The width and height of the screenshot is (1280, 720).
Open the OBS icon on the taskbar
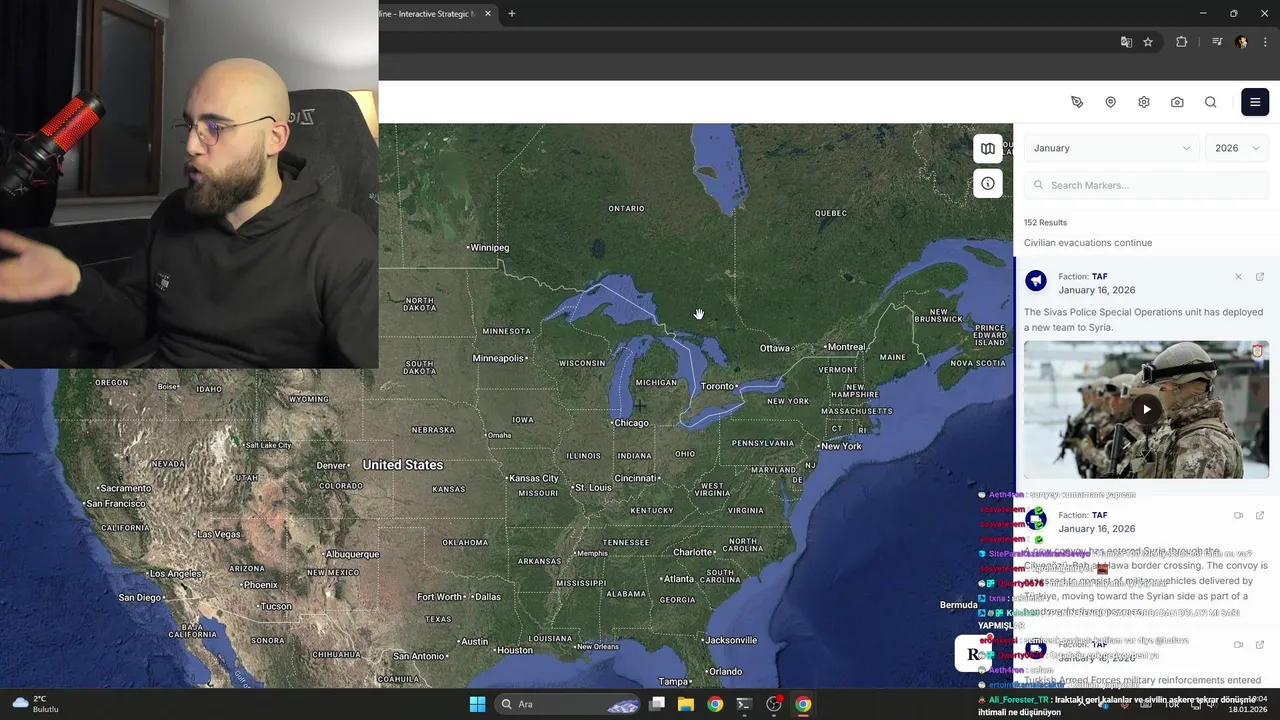point(773,704)
